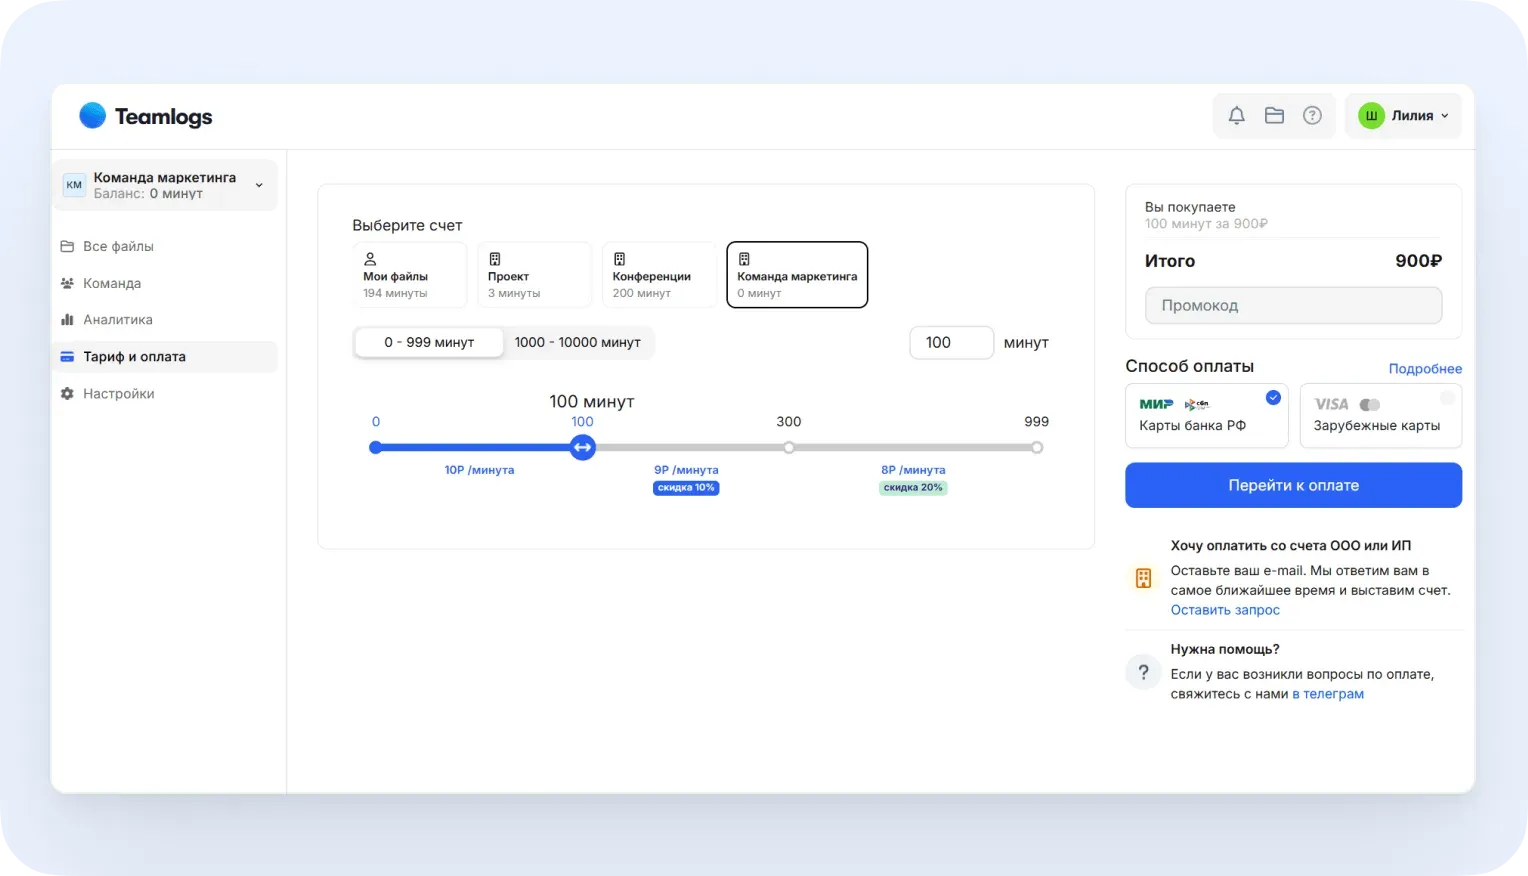Choose the Конференции account card

pyautogui.click(x=658, y=274)
